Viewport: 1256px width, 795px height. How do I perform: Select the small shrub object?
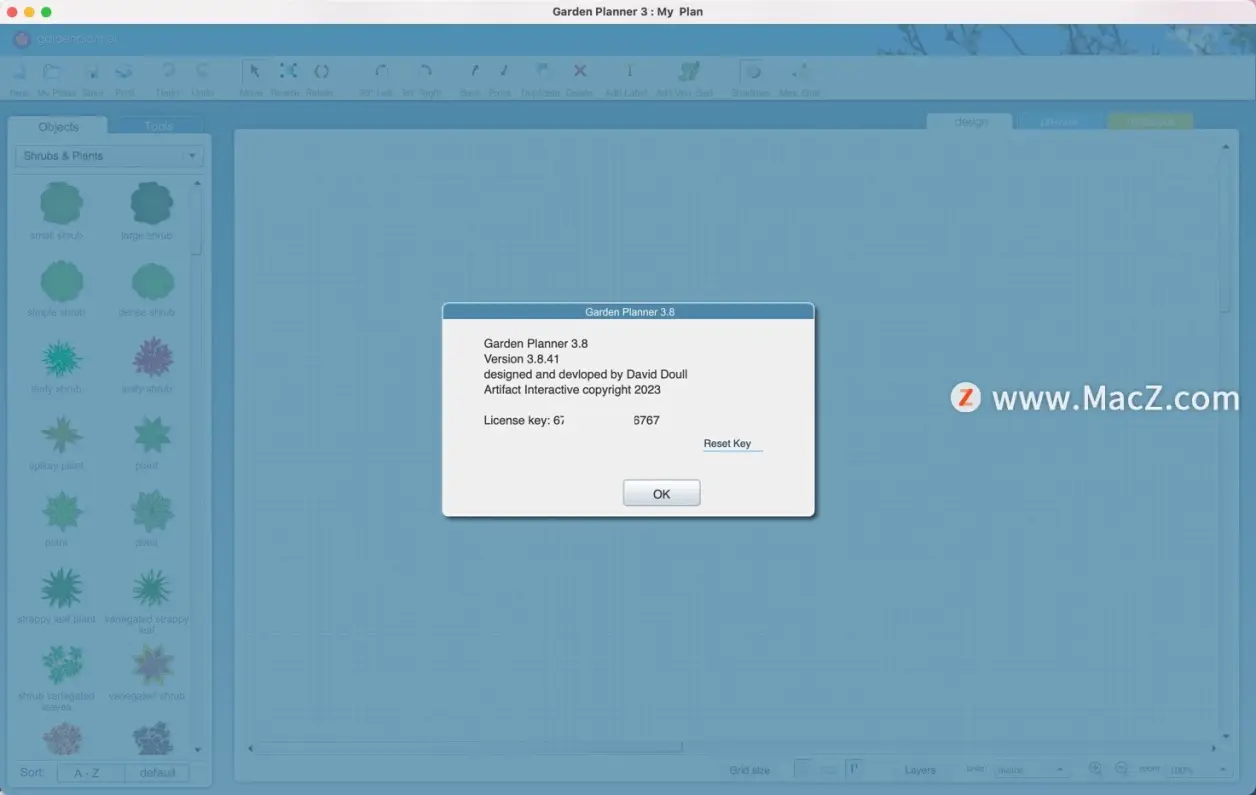click(61, 204)
